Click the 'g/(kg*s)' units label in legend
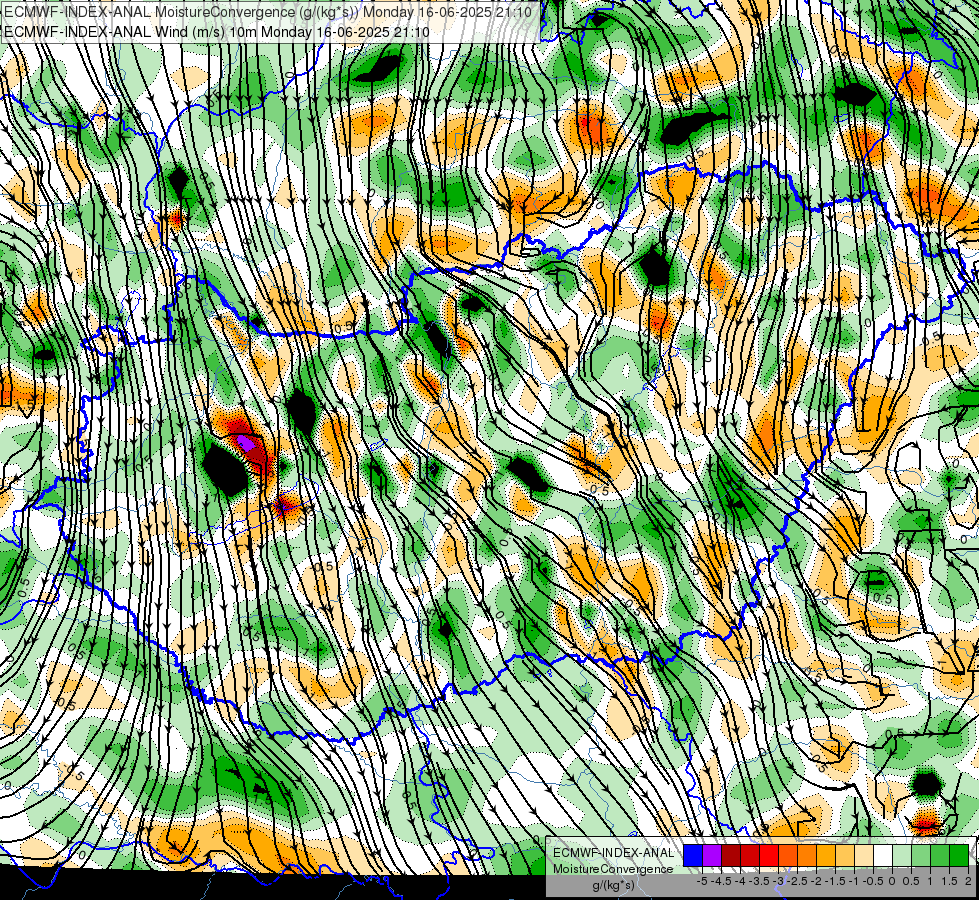Viewport: 979px width, 900px height. [x=614, y=886]
